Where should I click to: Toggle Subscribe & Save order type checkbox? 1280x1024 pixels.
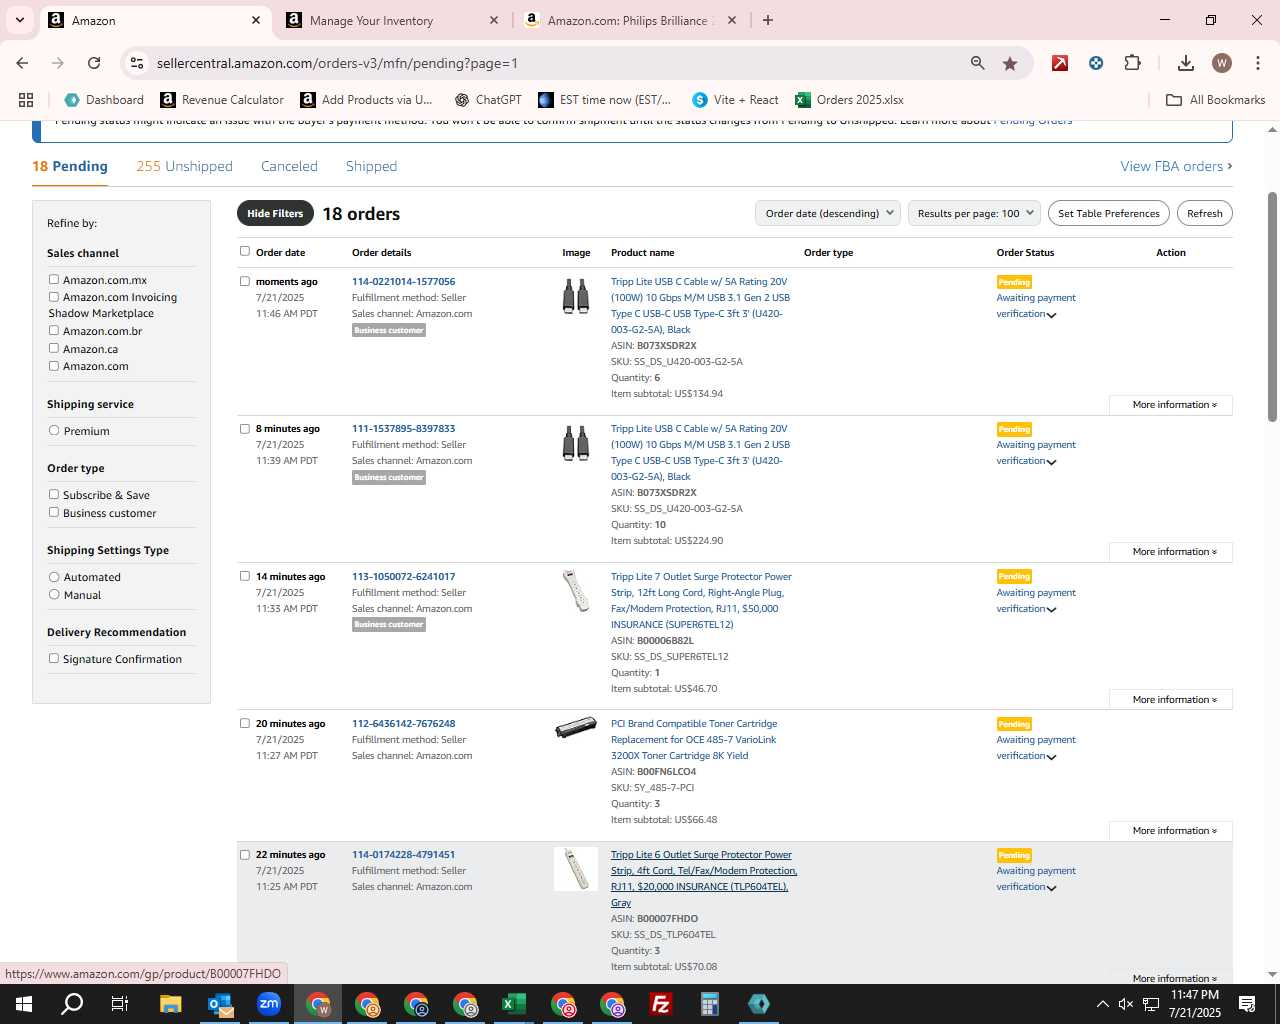(54, 494)
